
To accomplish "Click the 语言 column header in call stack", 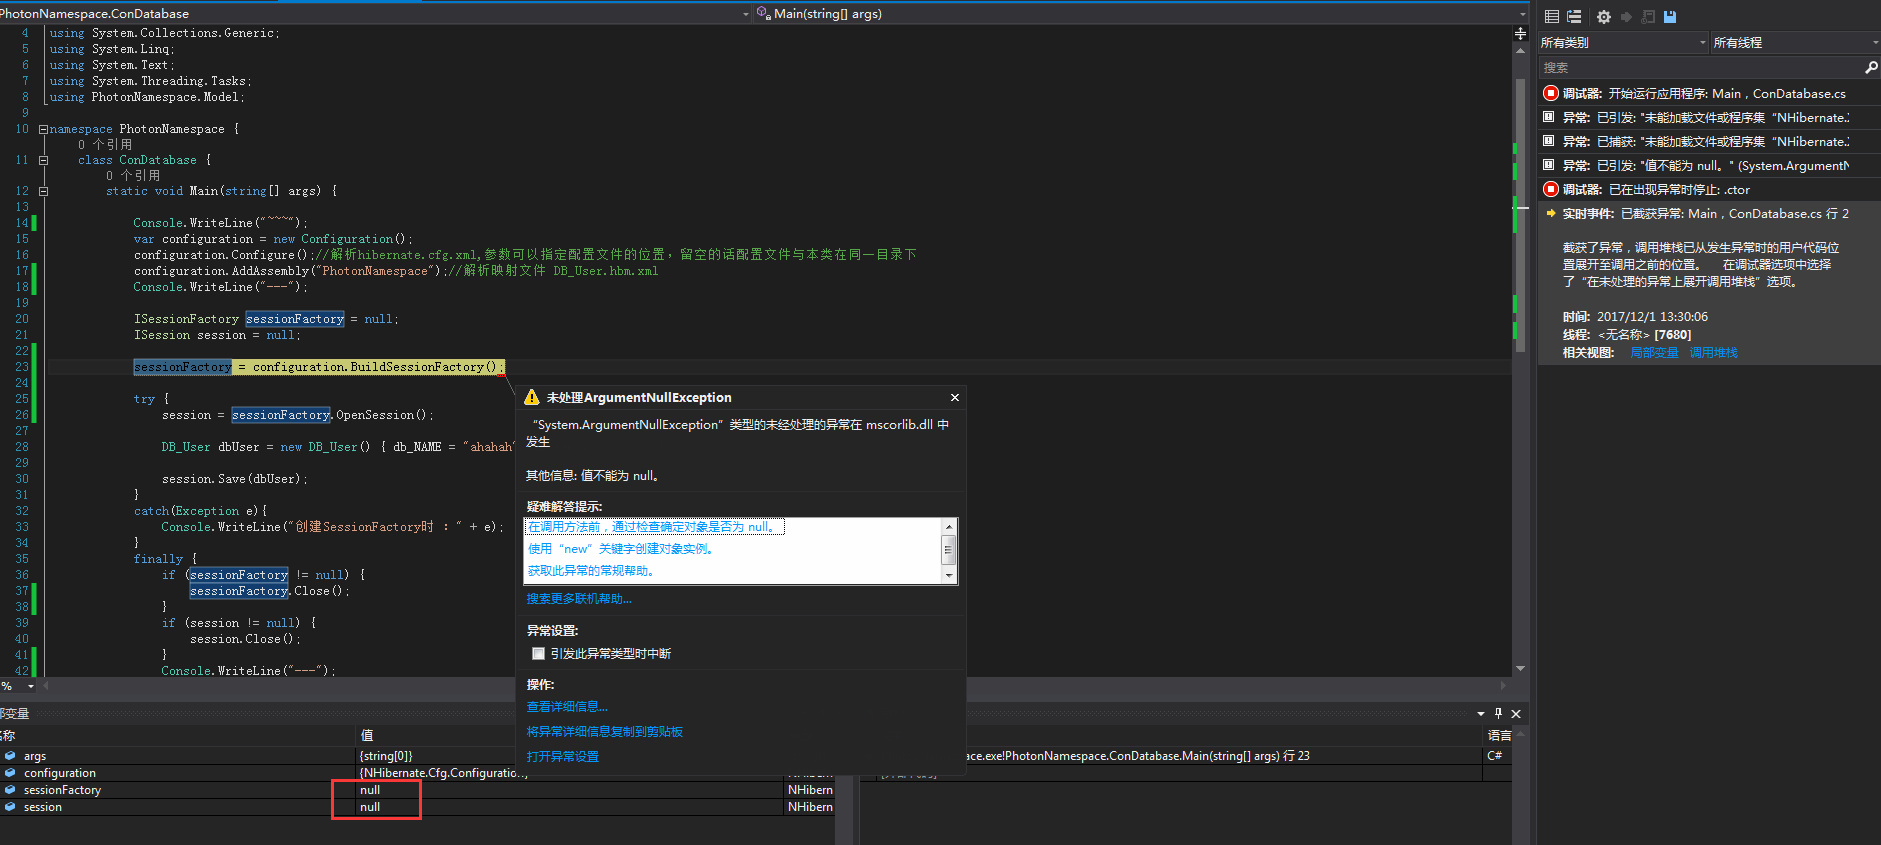I will (x=1499, y=735).
